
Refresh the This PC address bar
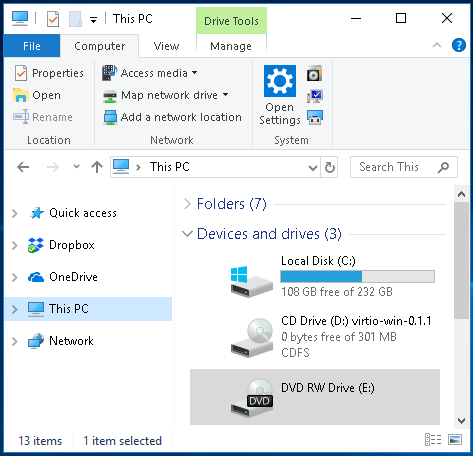[330, 167]
